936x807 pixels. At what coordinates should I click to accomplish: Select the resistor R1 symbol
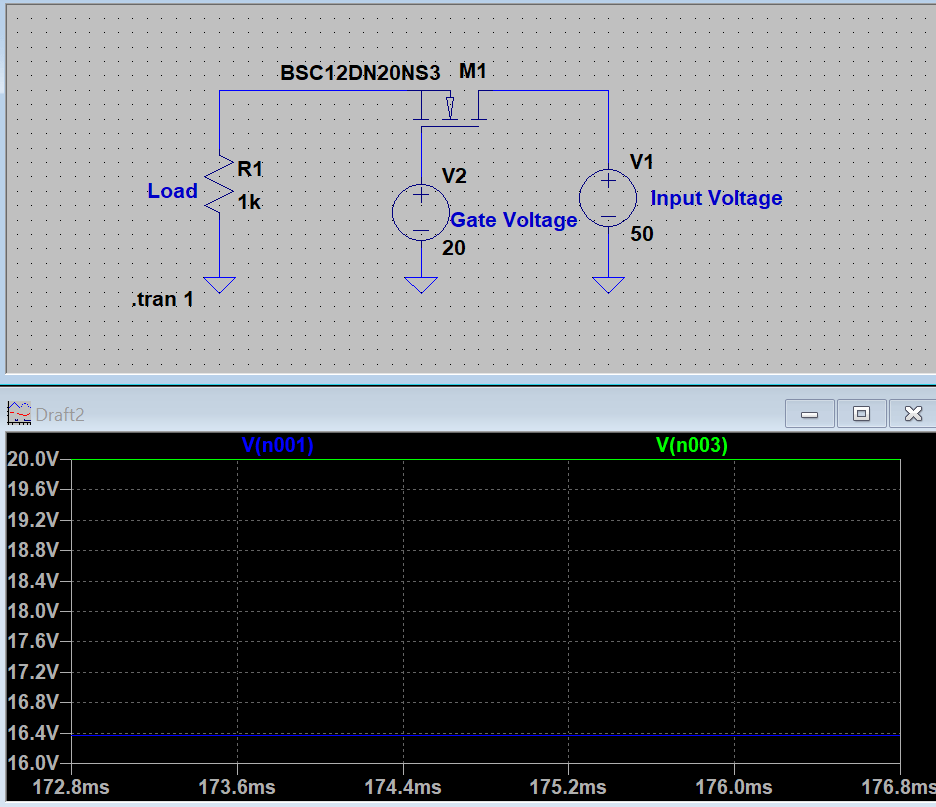click(x=220, y=185)
